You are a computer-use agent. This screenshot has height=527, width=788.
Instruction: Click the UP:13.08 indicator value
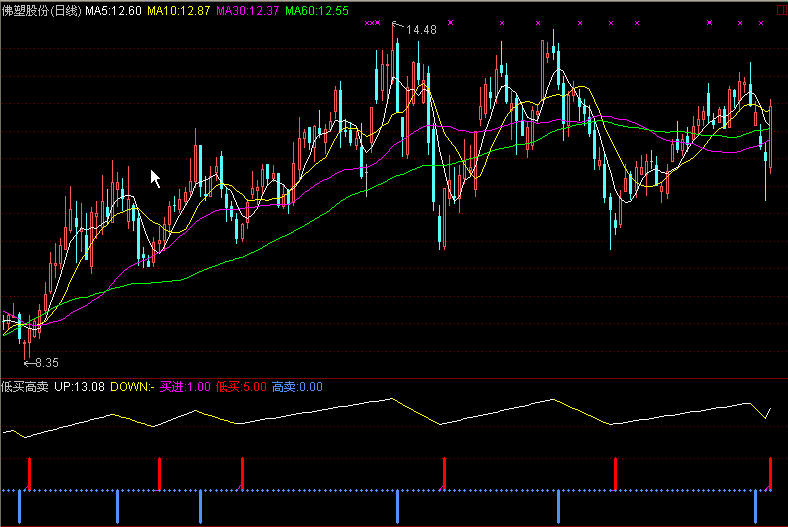pos(80,386)
